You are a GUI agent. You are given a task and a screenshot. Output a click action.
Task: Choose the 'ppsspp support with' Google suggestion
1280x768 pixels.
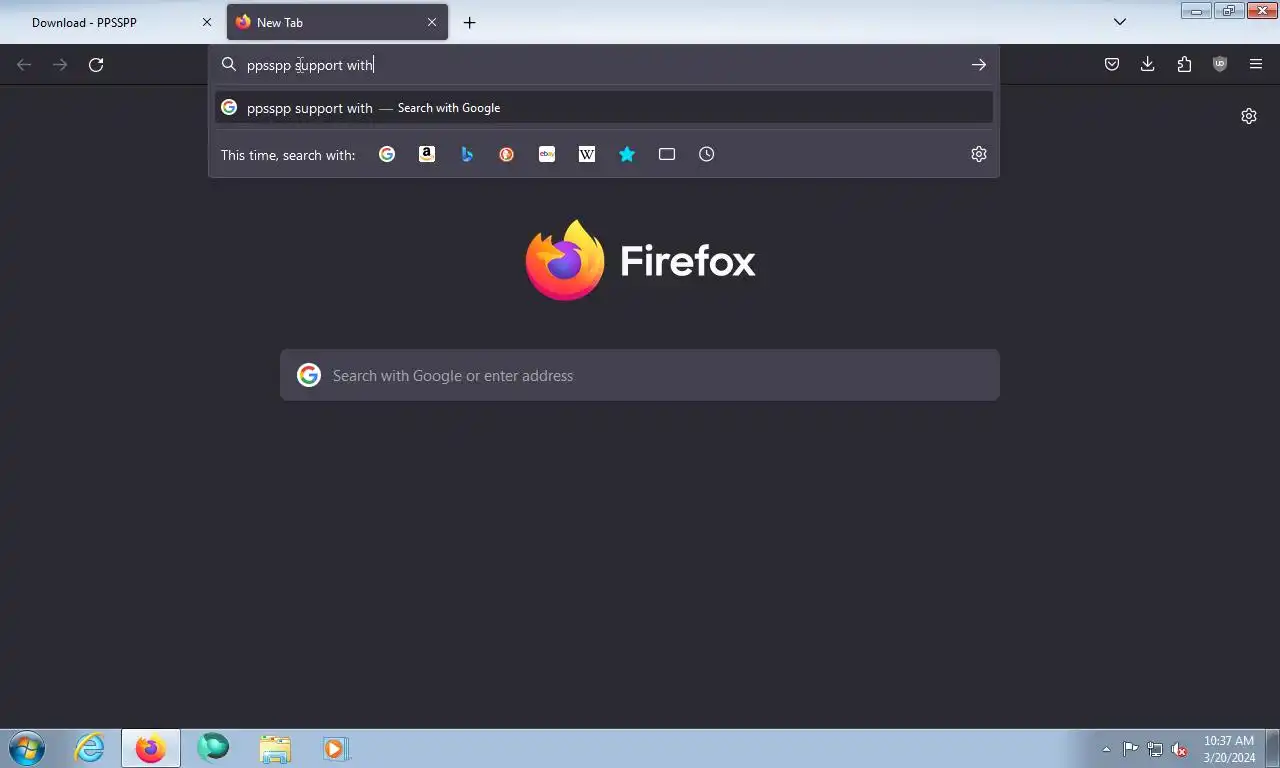(x=604, y=108)
